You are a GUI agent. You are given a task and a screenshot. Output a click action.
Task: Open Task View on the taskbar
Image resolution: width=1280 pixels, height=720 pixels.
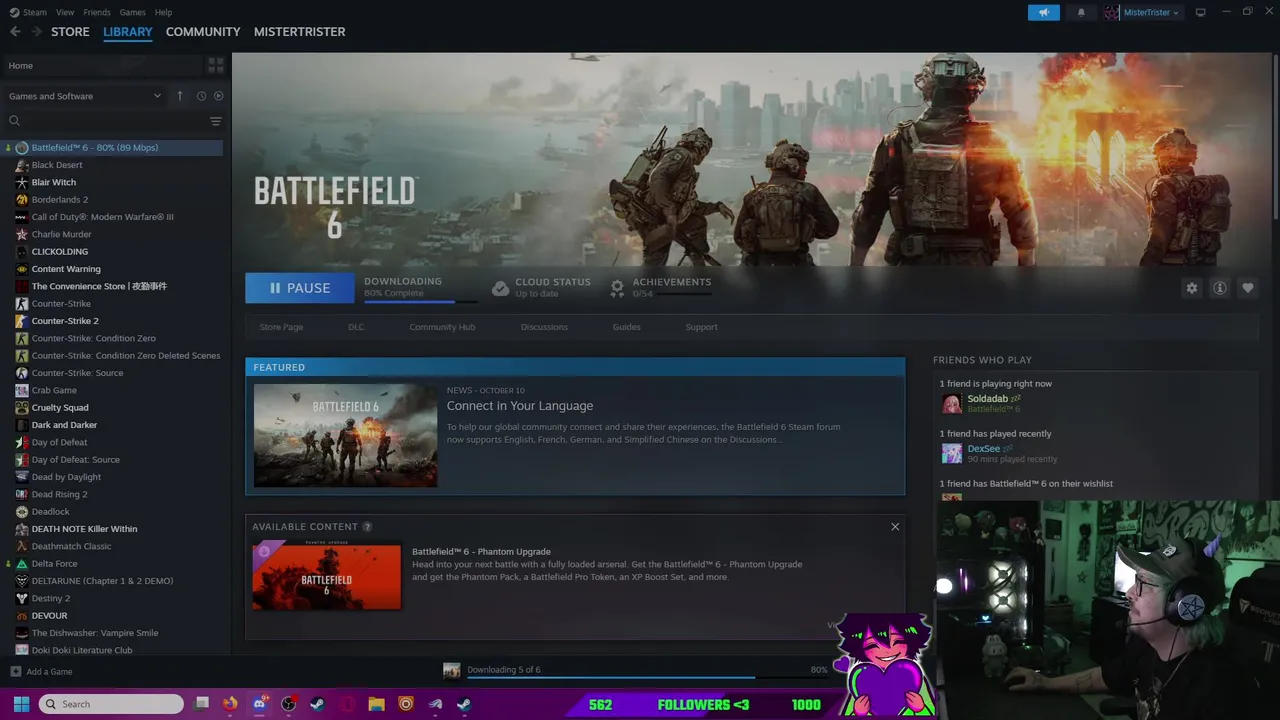click(x=201, y=704)
